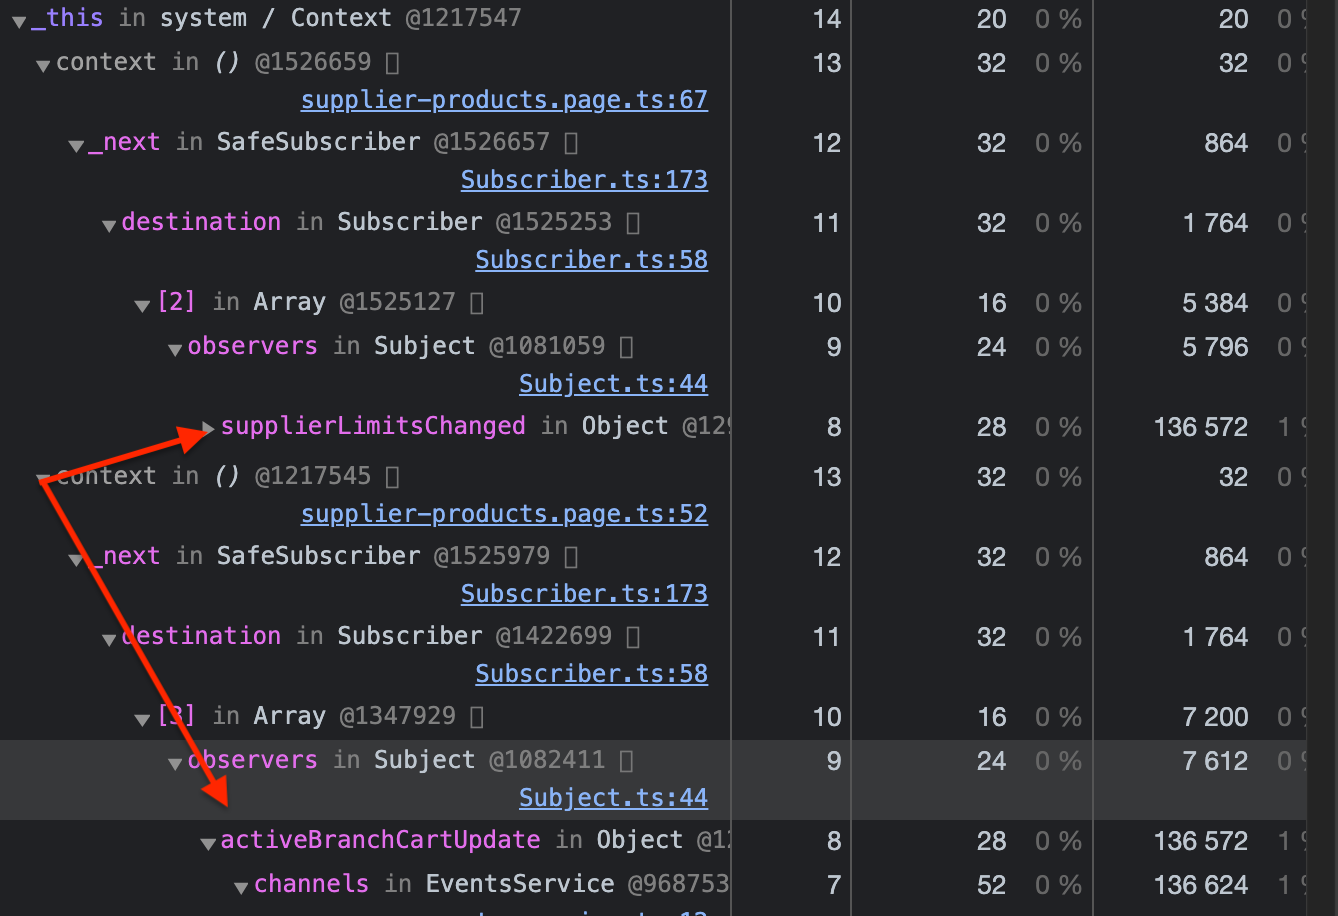Select the _this property name
1338x916 pixels.
click(66, 18)
